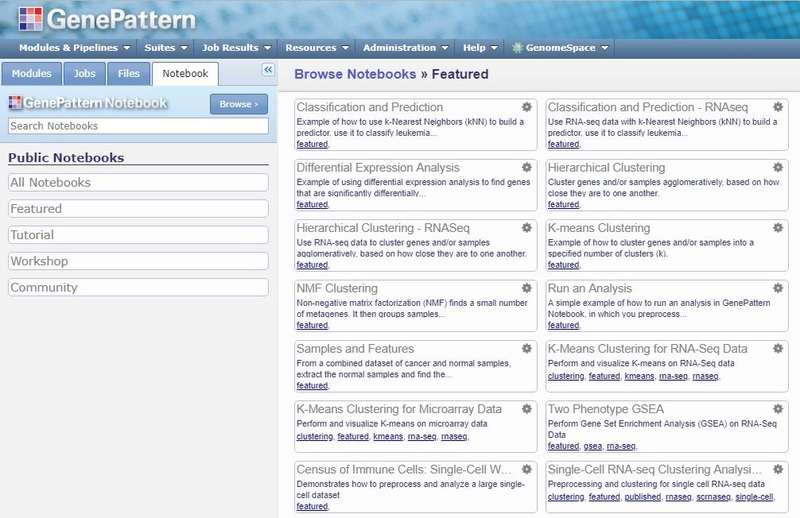
Task: Click featured tag under NMF Clustering
Action: (312, 325)
